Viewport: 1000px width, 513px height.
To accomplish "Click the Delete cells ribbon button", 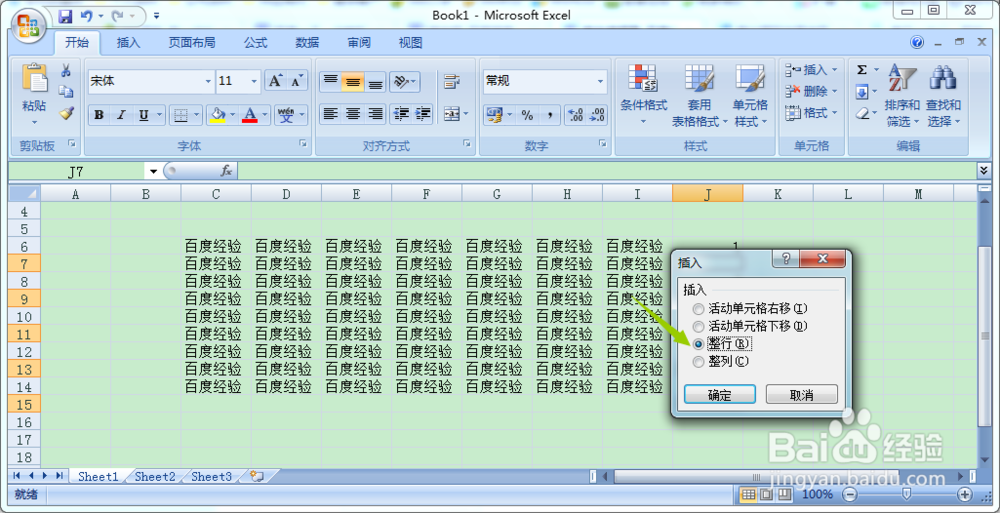I will [811, 91].
